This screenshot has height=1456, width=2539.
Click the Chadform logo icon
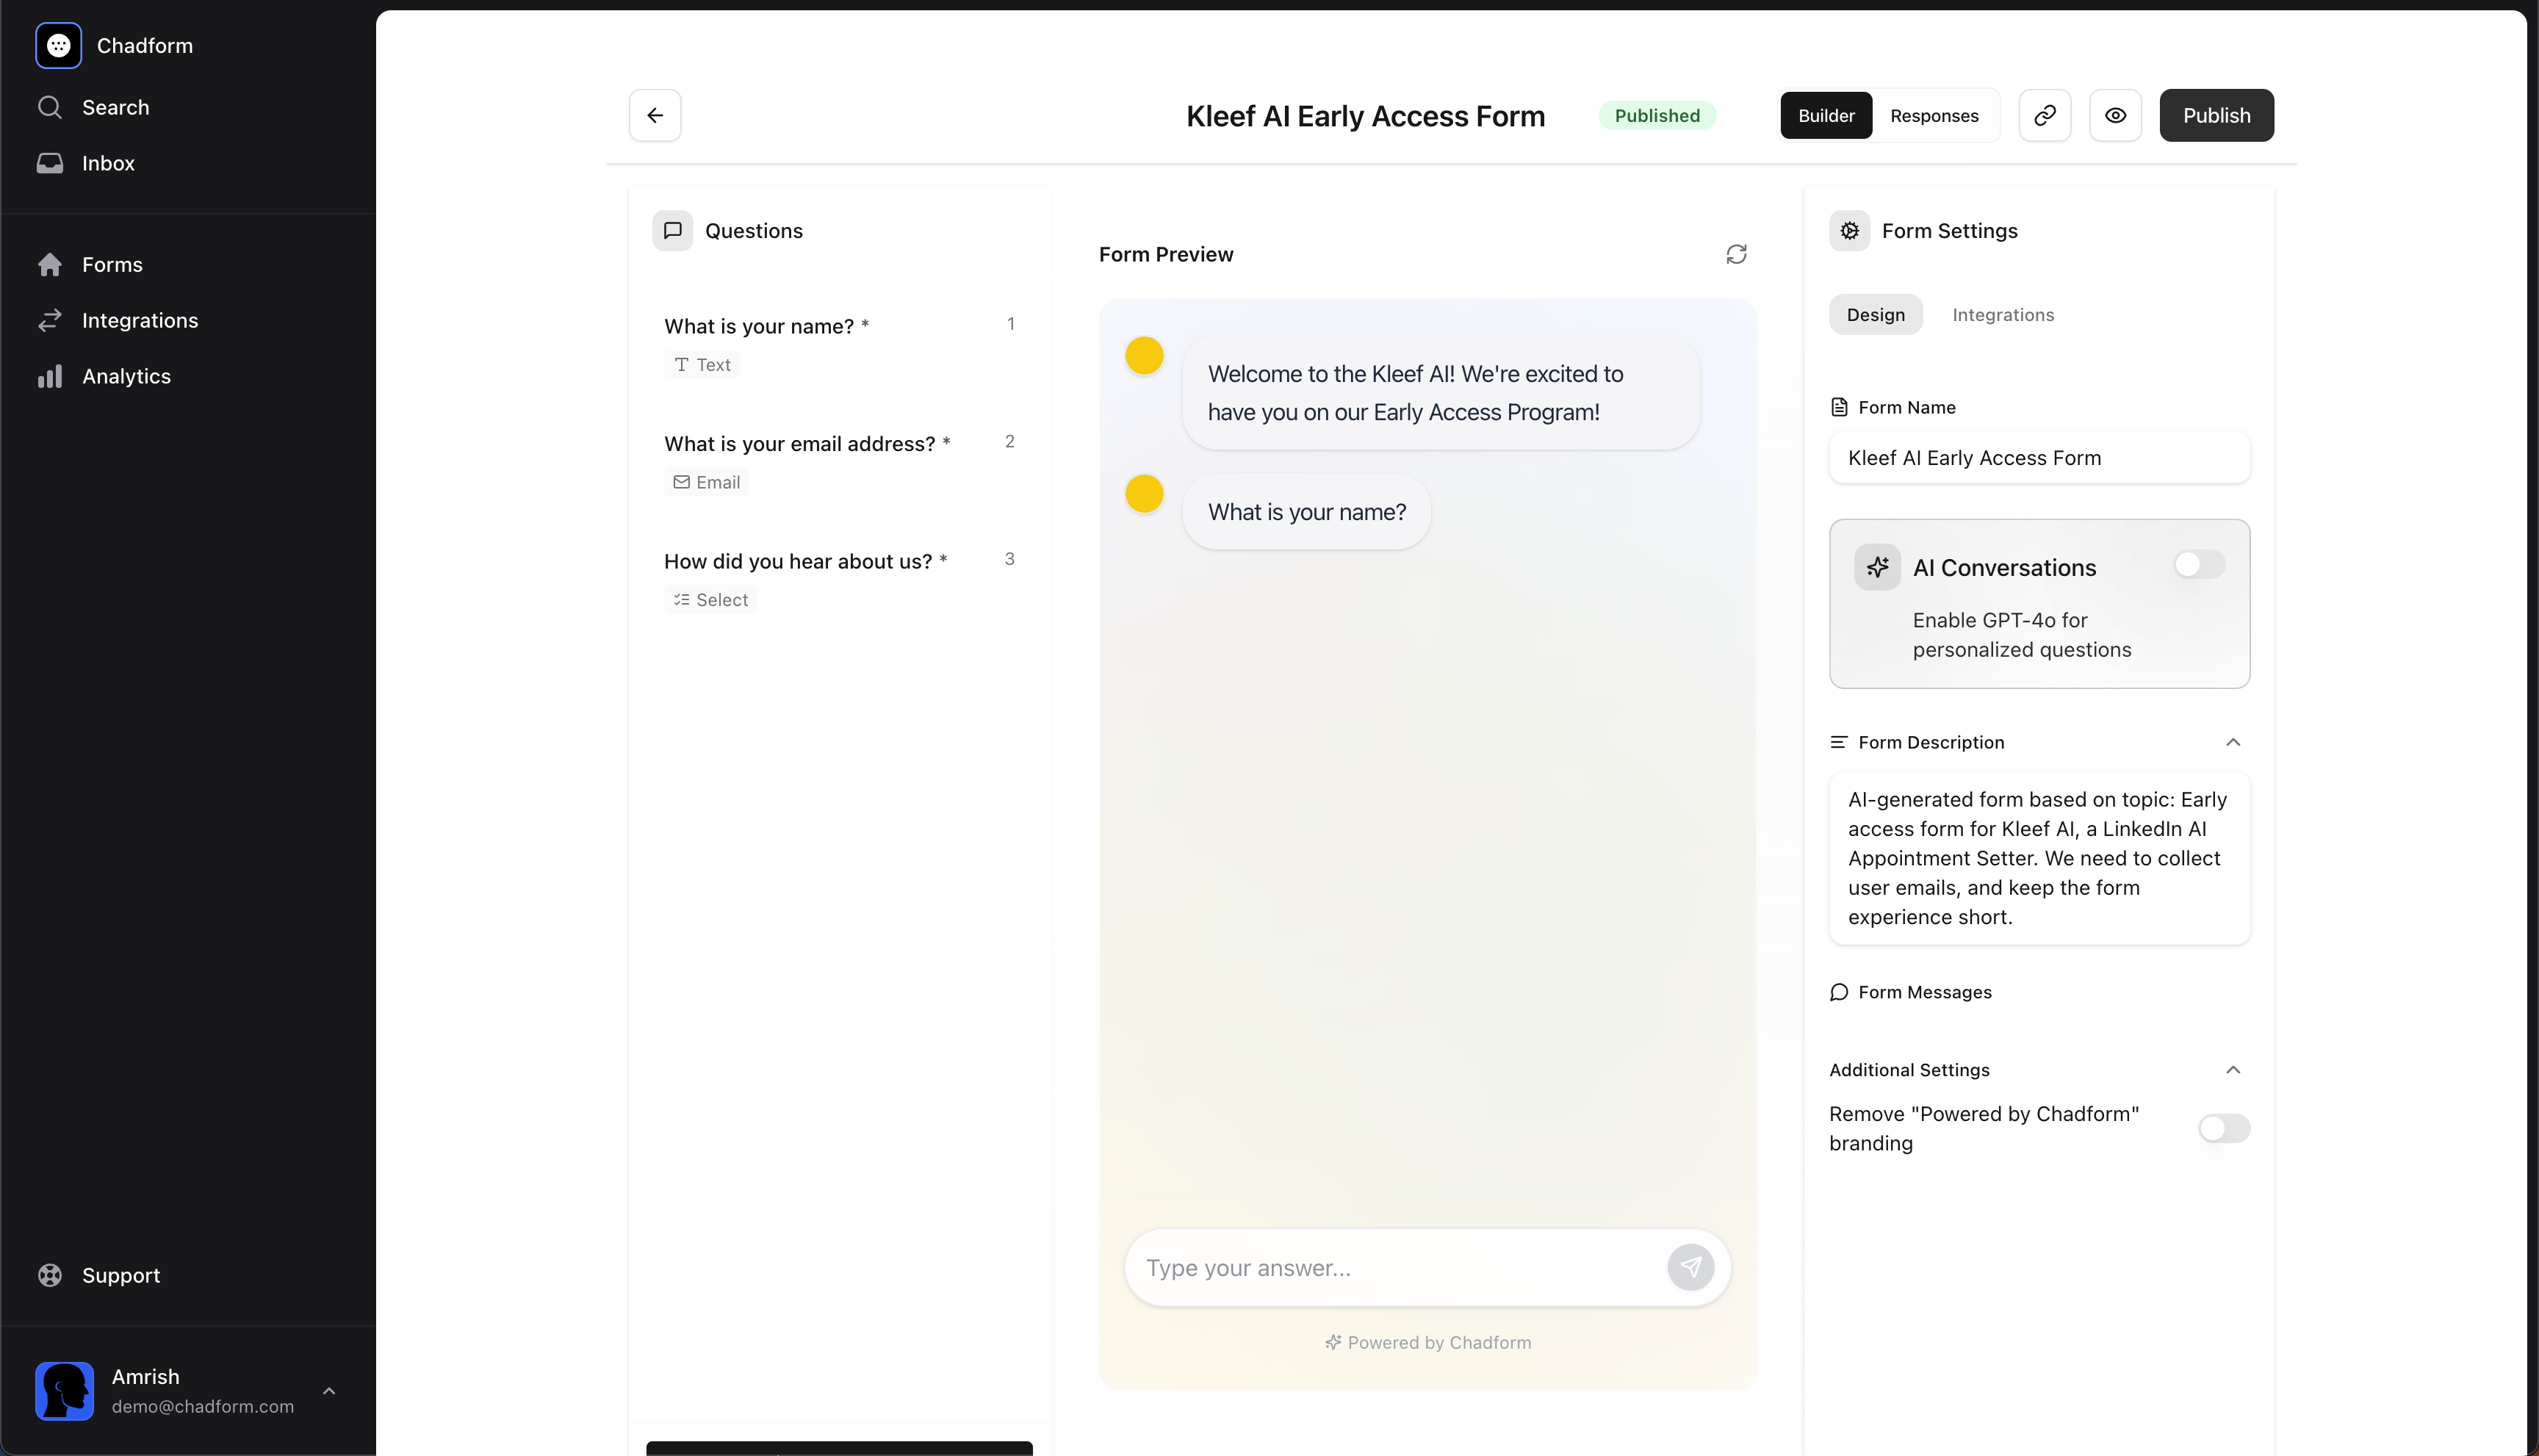[x=58, y=46]
